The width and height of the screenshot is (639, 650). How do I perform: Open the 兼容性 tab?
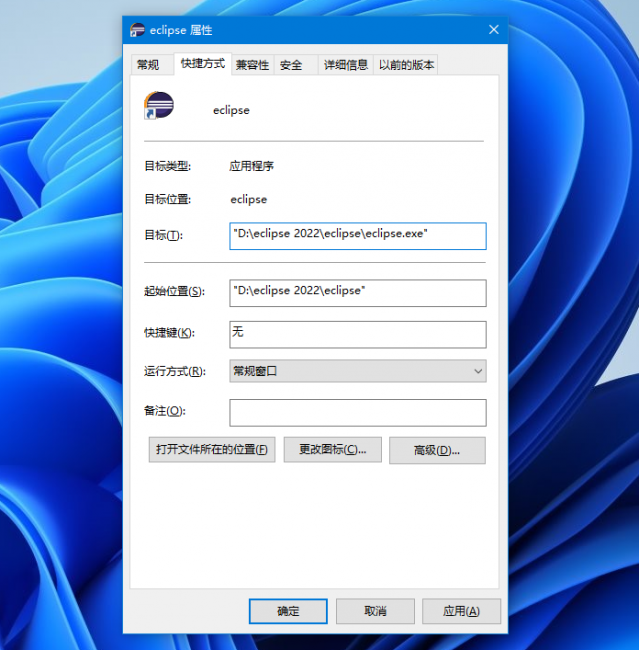(x=252, y=65)
